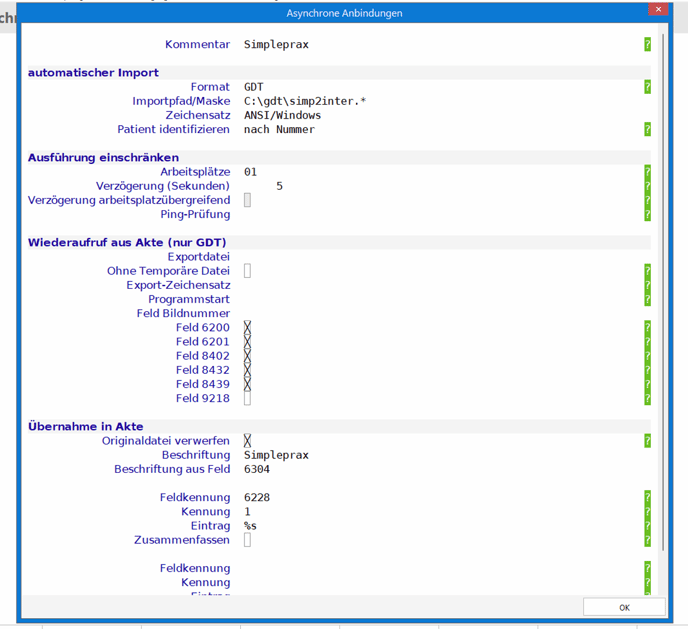Uncheck the Feld 6200 checkbox

tap(247, 328)
